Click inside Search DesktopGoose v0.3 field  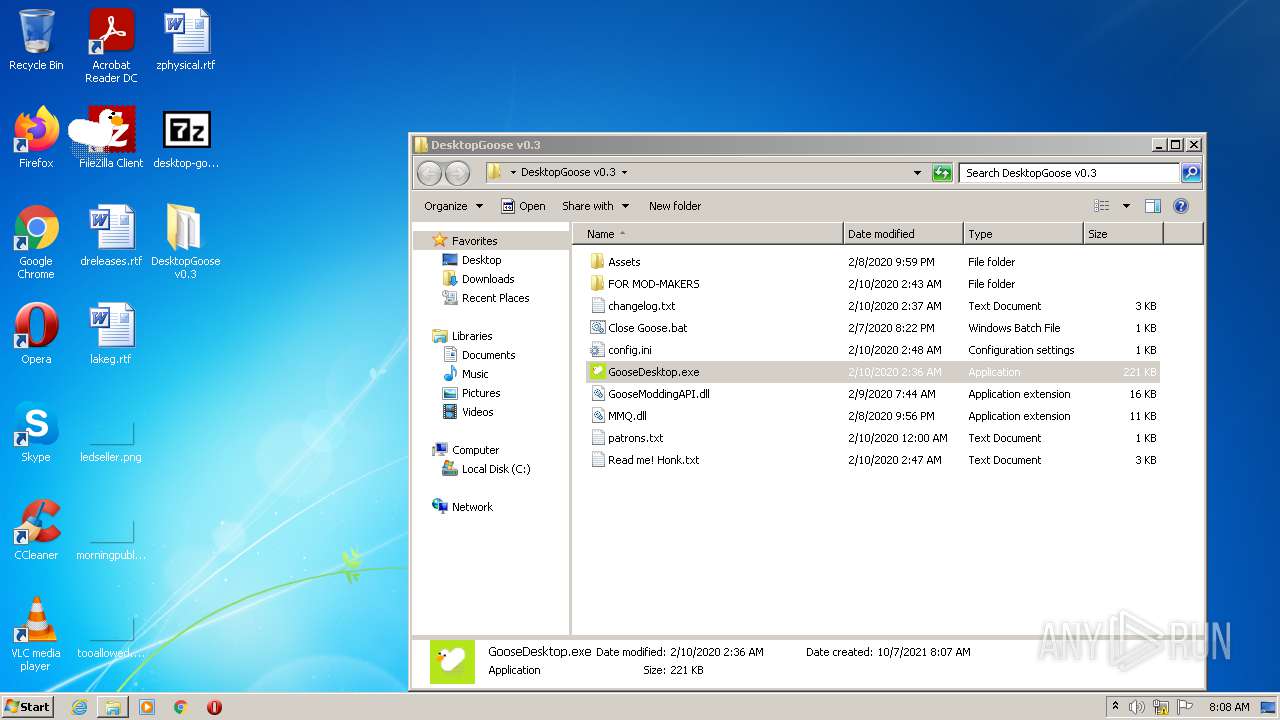click(x=1068, y=173)
